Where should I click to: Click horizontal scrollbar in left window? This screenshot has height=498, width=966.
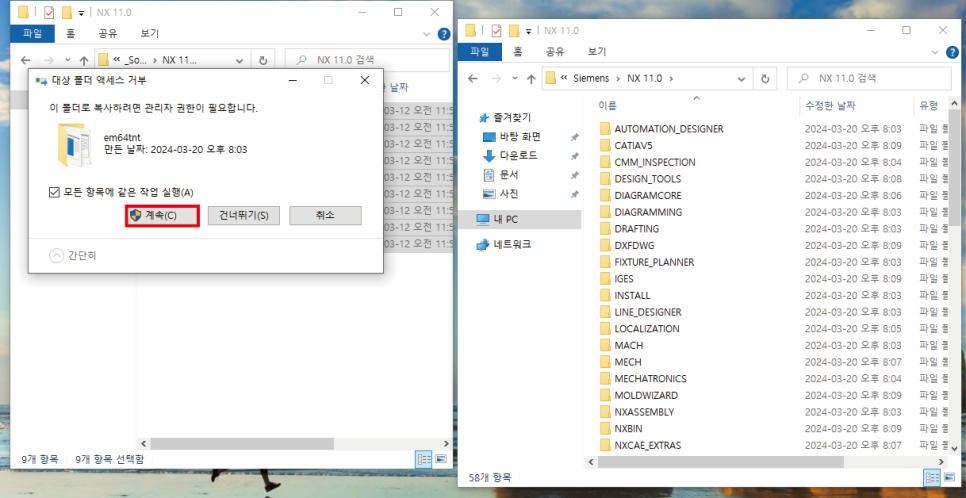242,444
